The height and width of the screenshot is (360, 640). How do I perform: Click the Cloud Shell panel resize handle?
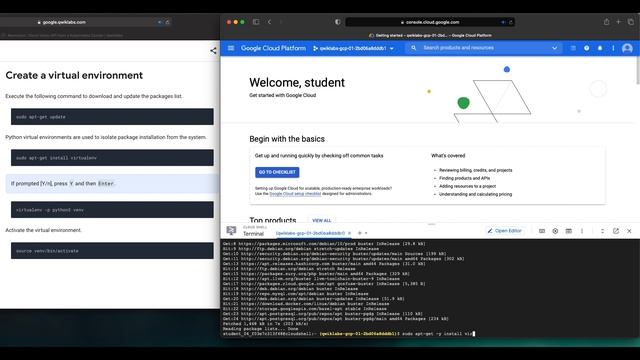[431, 224]
